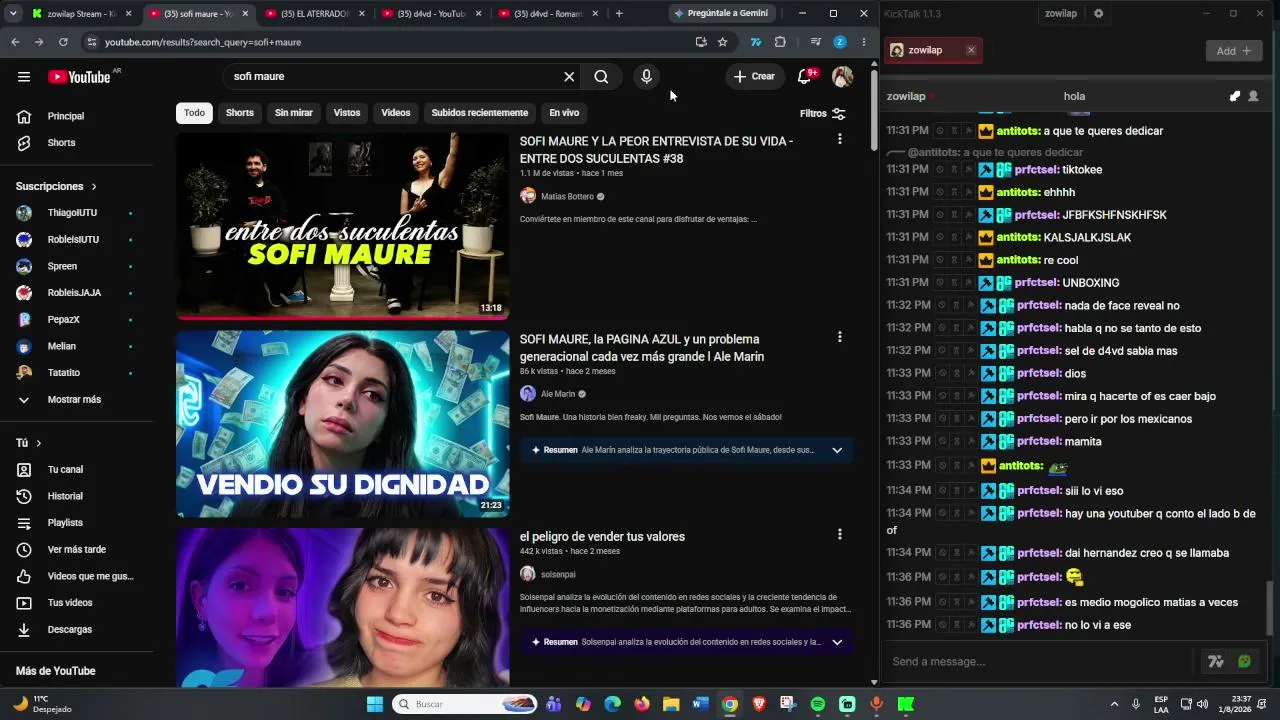Open Chrome's three-dot menu
Image resolution: width=1280 pixels, height=720 pixels.
pos(864,42)
